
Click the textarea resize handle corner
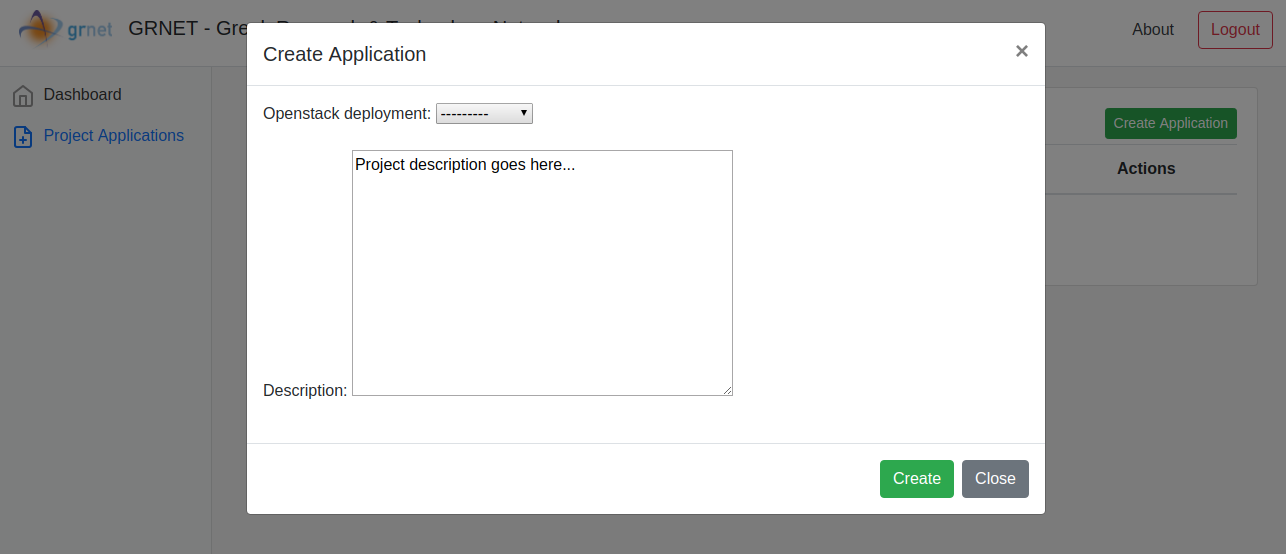(x=727, y=390)
